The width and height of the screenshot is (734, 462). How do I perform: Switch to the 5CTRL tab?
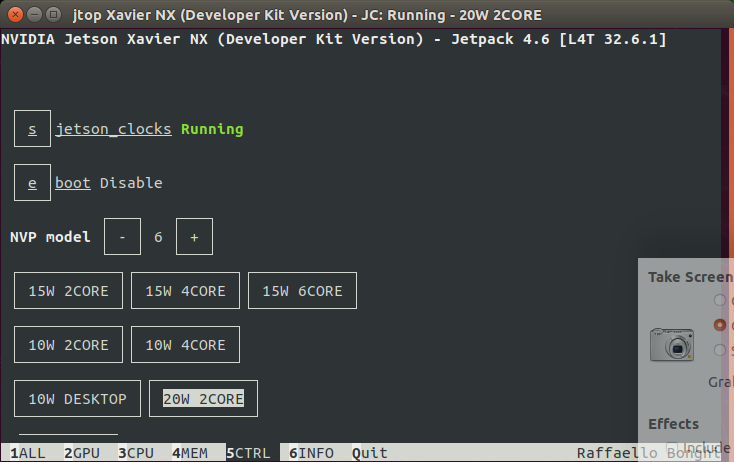pos(248,453)
